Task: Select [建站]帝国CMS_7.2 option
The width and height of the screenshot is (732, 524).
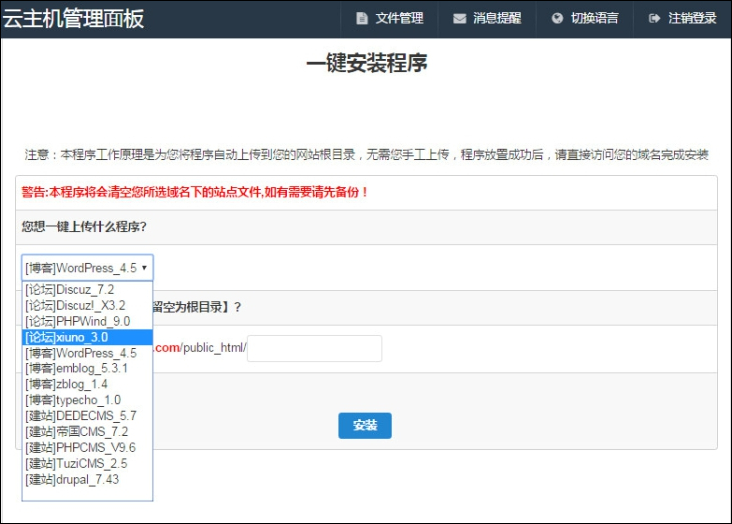Action: click(87, 432)
